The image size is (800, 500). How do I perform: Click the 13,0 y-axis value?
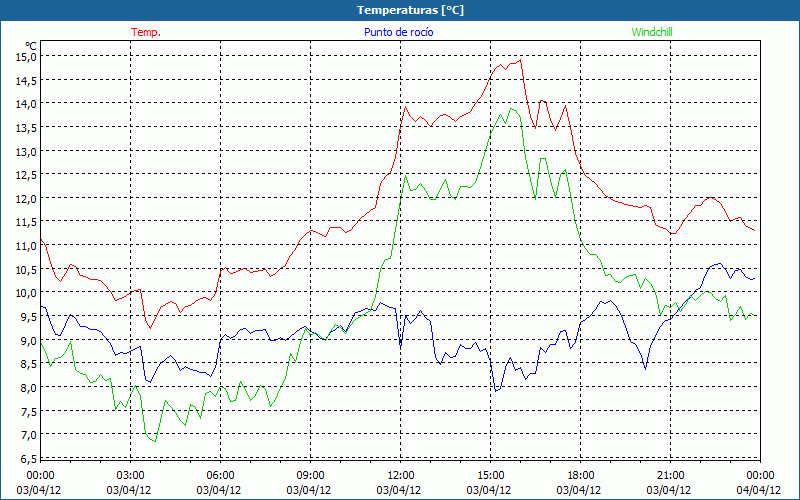coord(28,151)
